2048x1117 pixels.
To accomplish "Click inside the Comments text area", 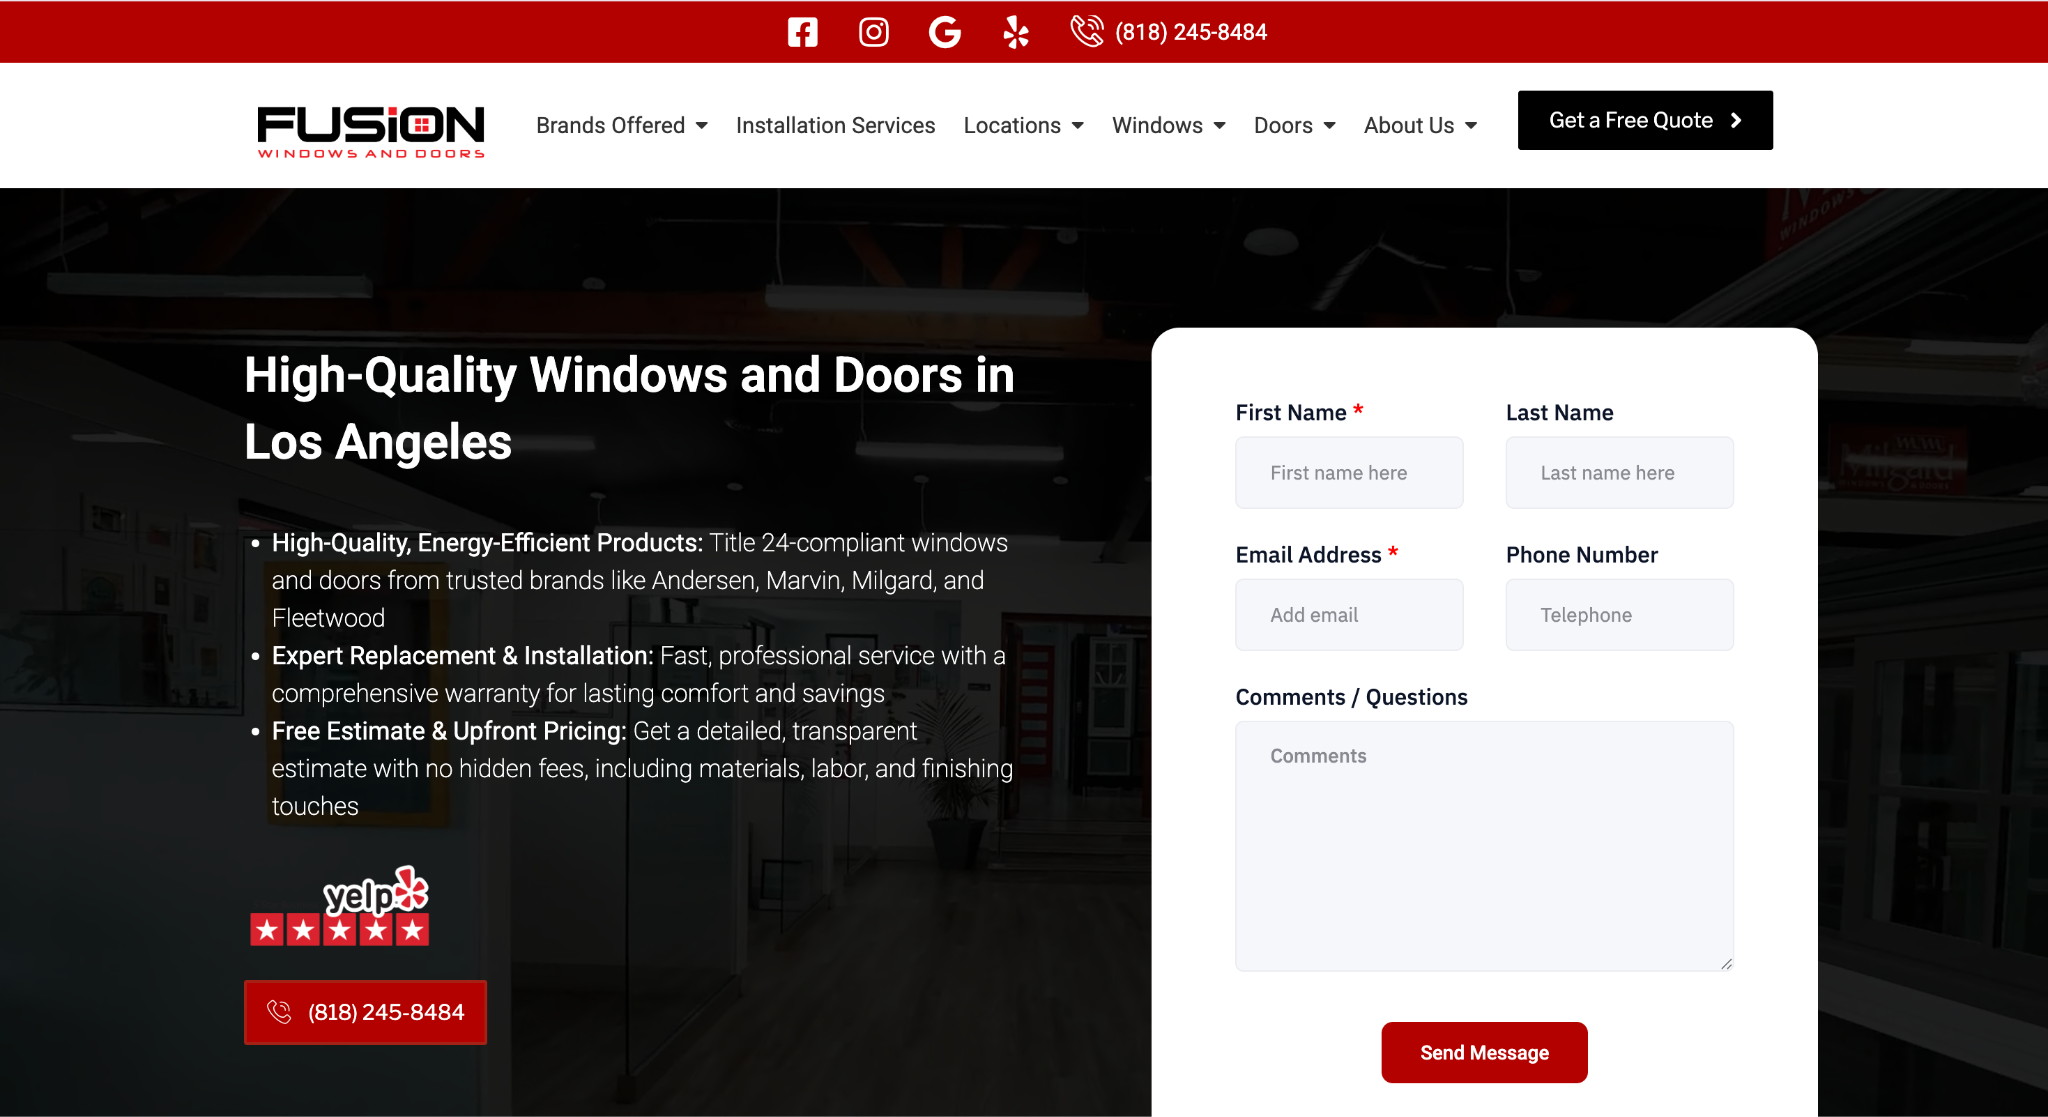I will (1484, 846).
